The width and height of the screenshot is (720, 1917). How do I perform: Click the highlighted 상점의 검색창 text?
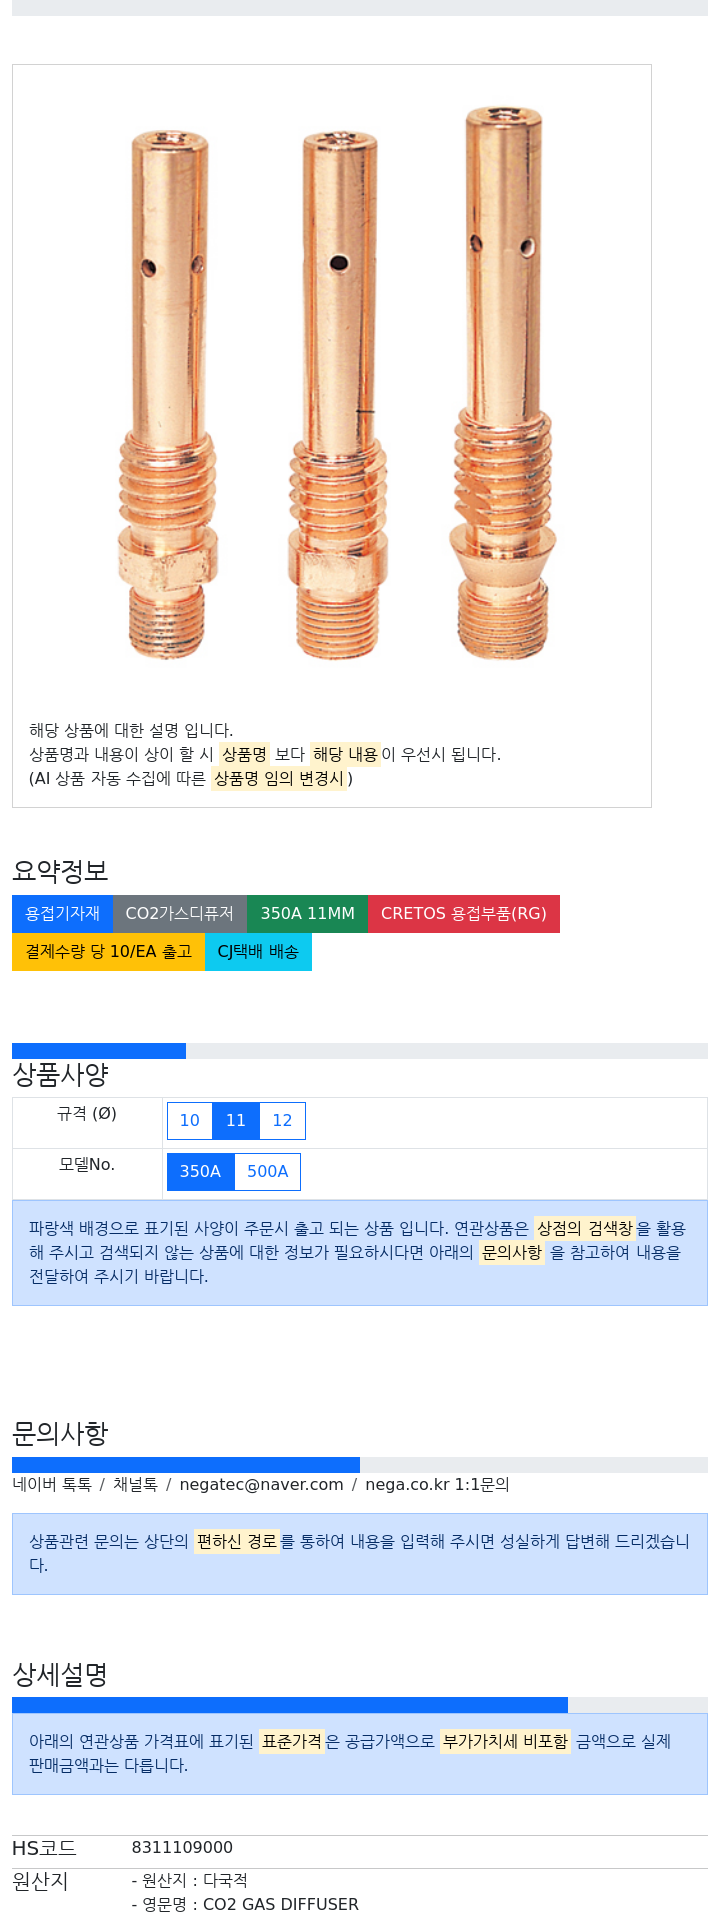[x=585, y=1228]
